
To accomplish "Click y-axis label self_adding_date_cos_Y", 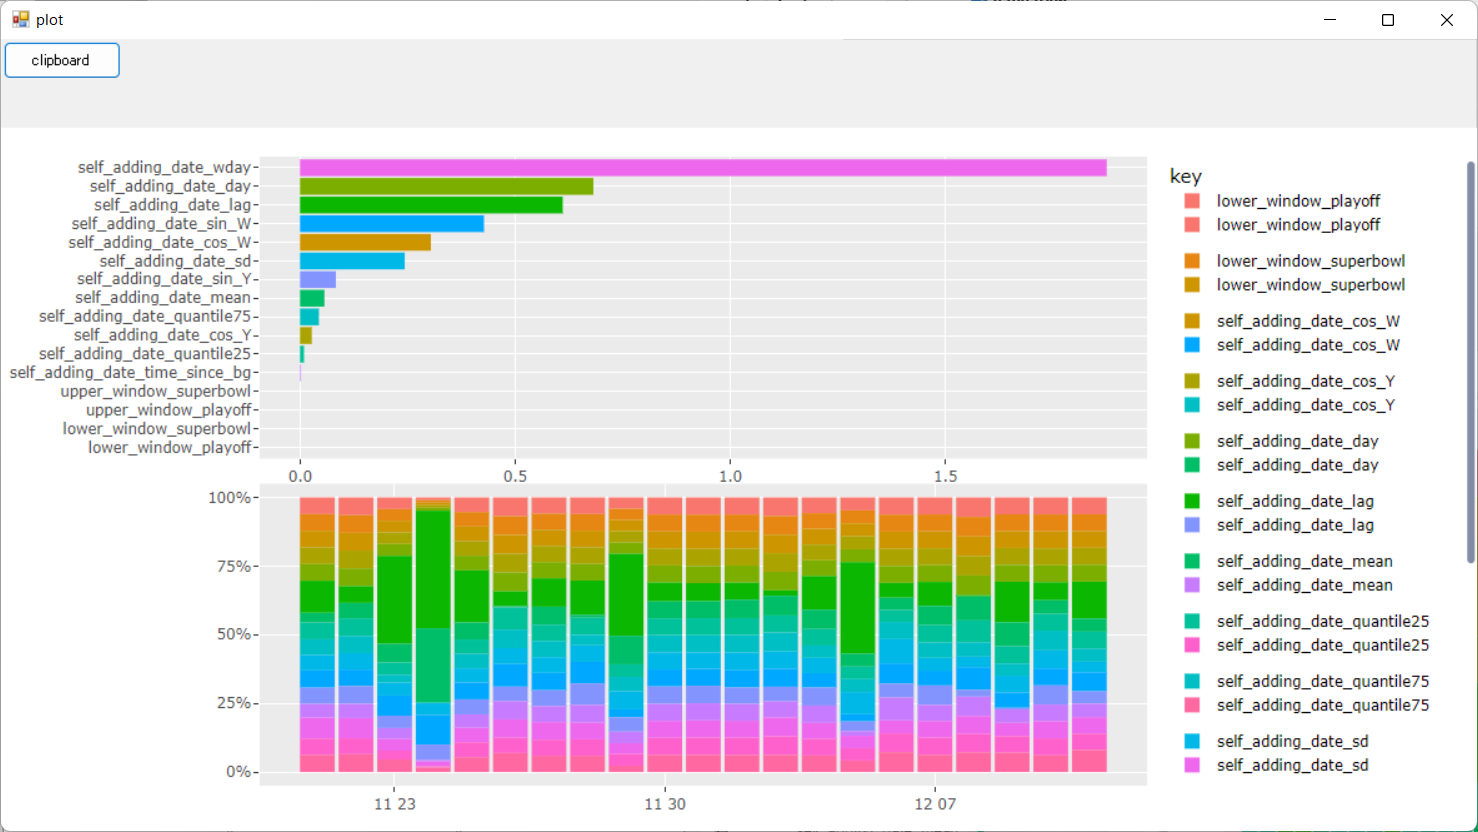I will click(163, 335).
